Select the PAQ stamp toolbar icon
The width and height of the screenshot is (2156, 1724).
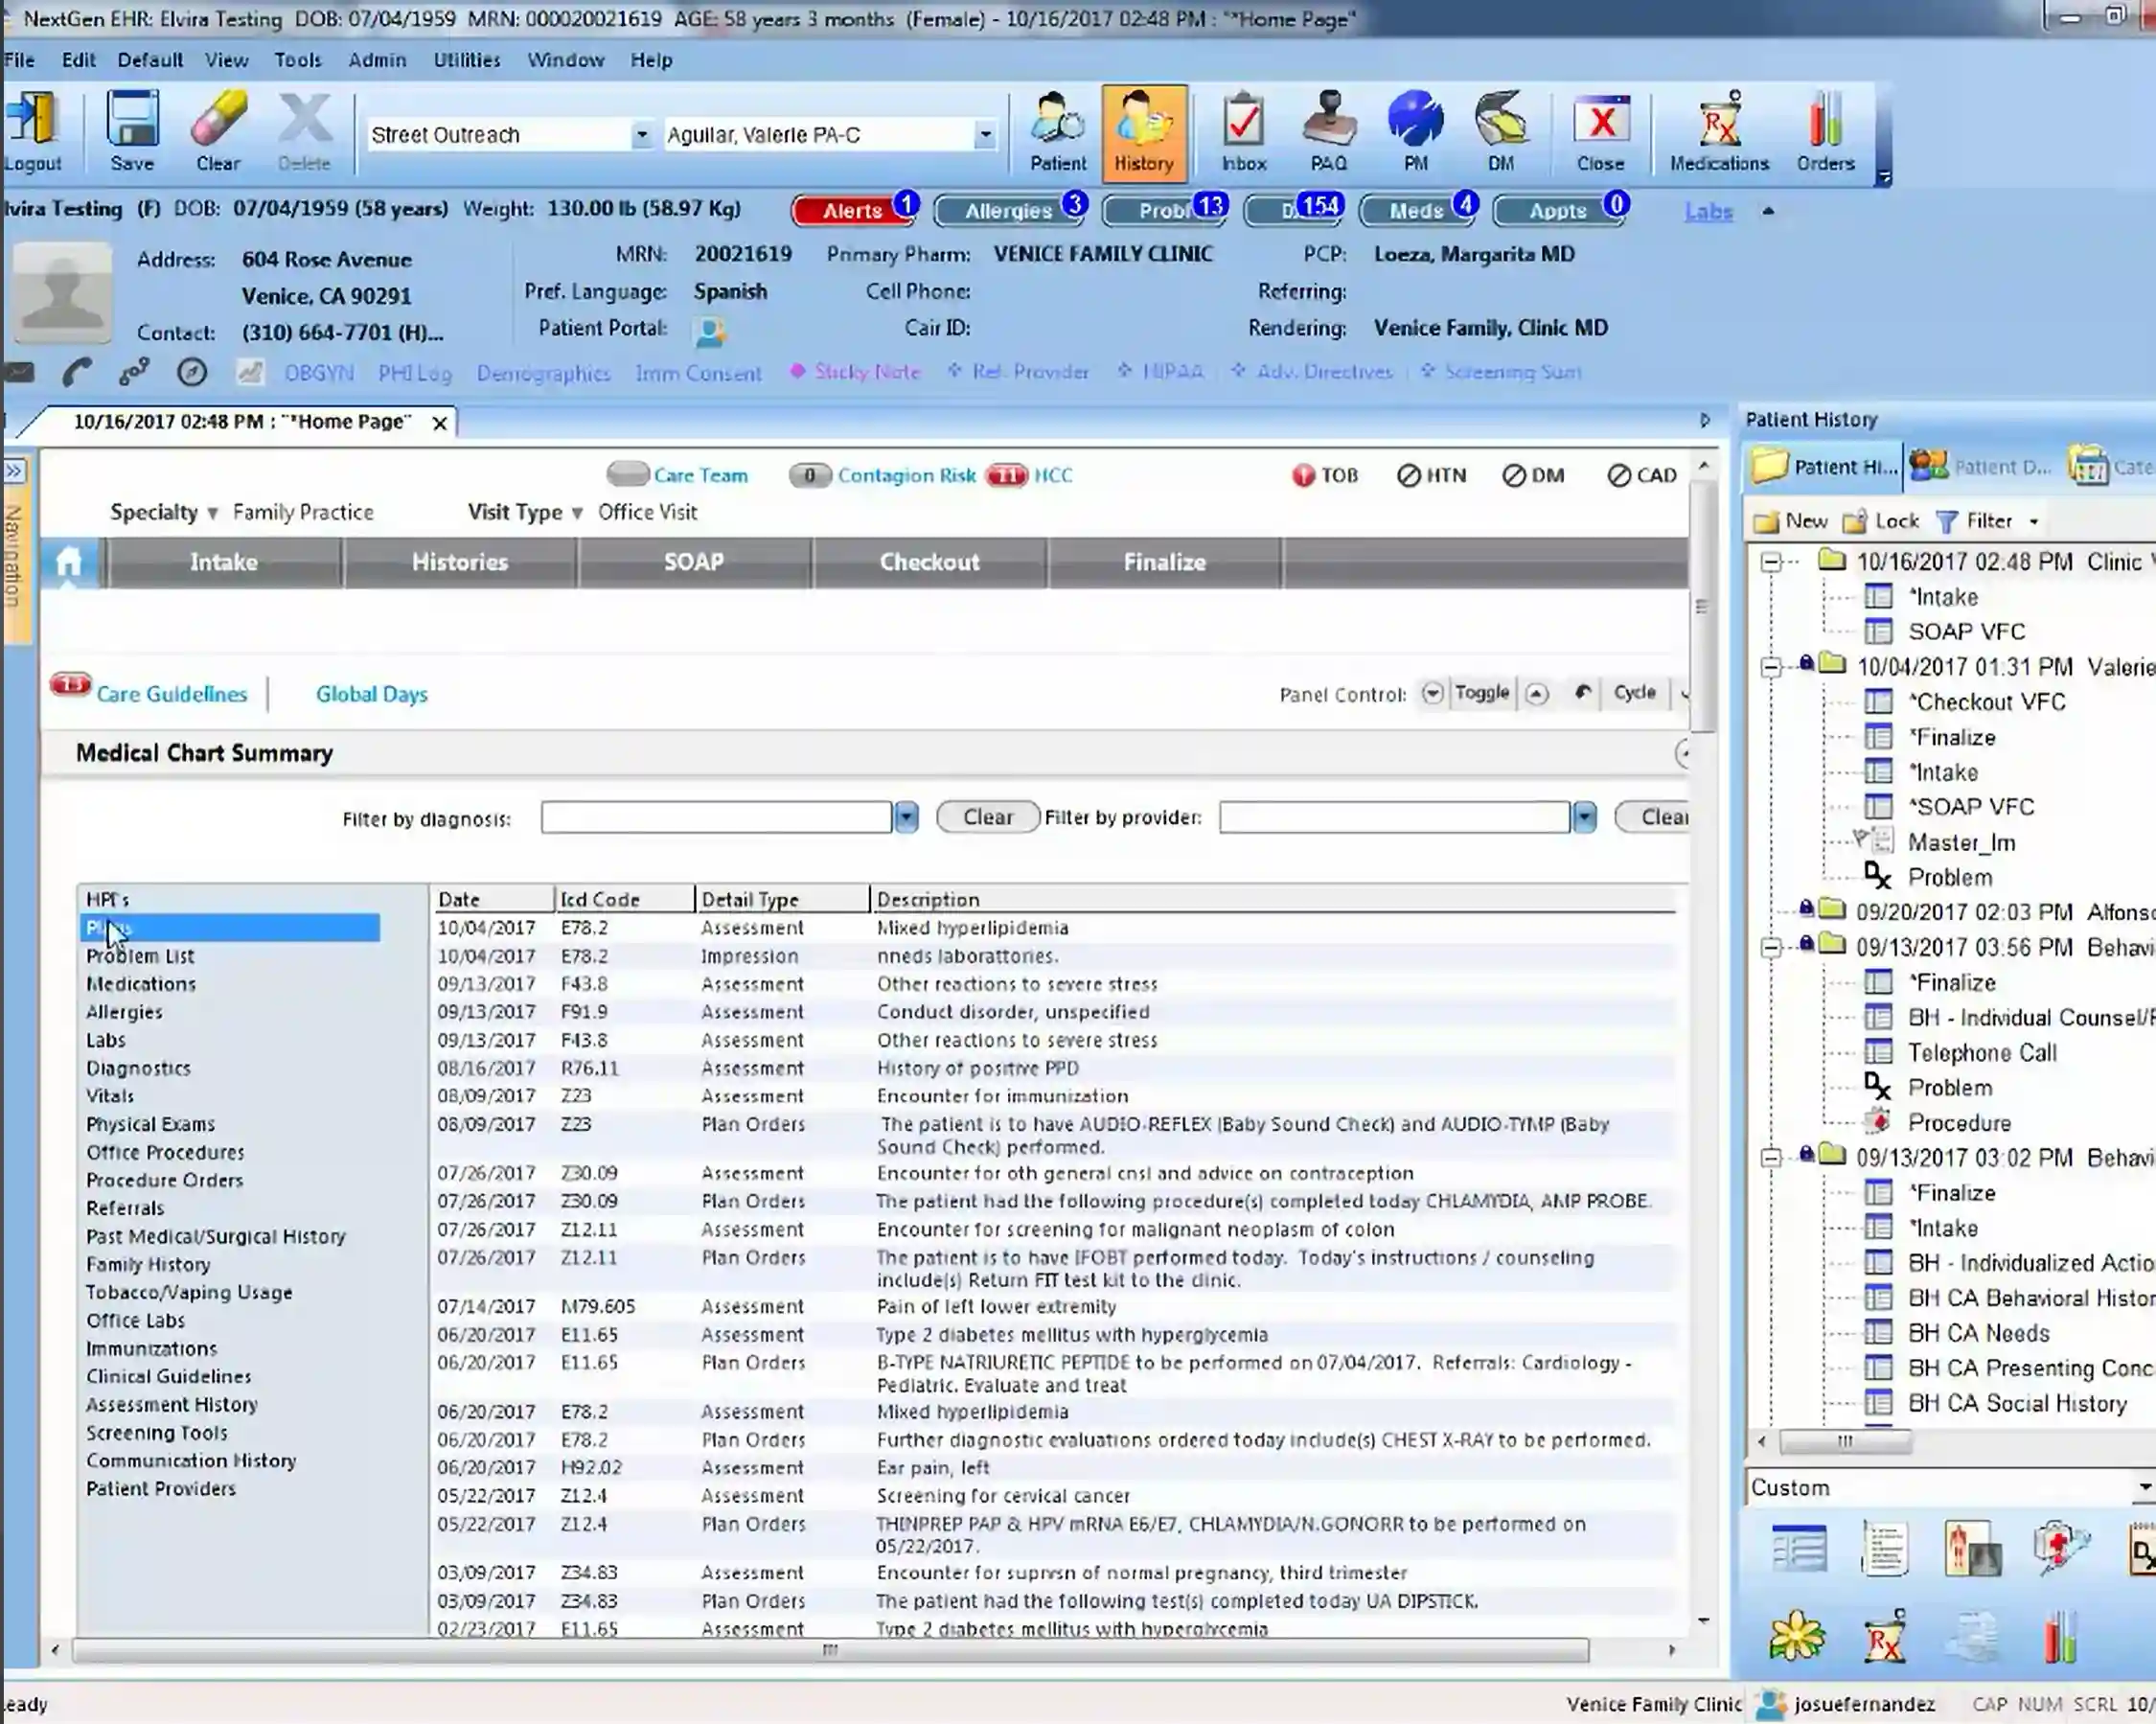[x=1329, y=130]
